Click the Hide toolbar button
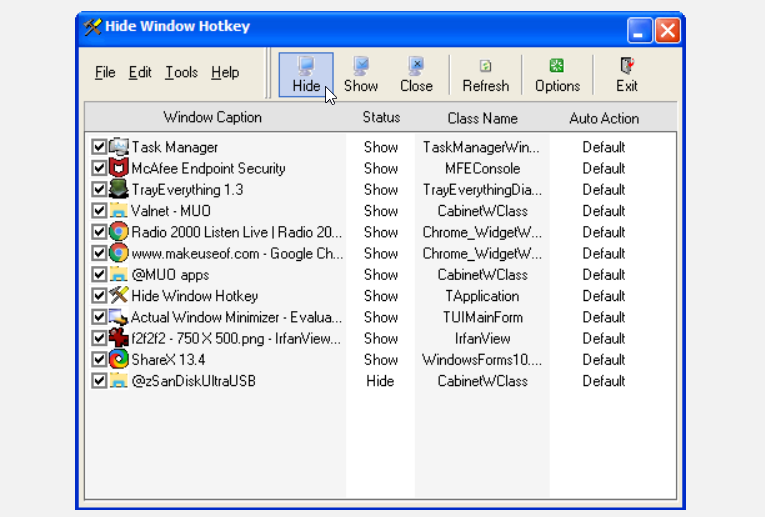The height and width of the screenshot is (517, 765). 306,75
